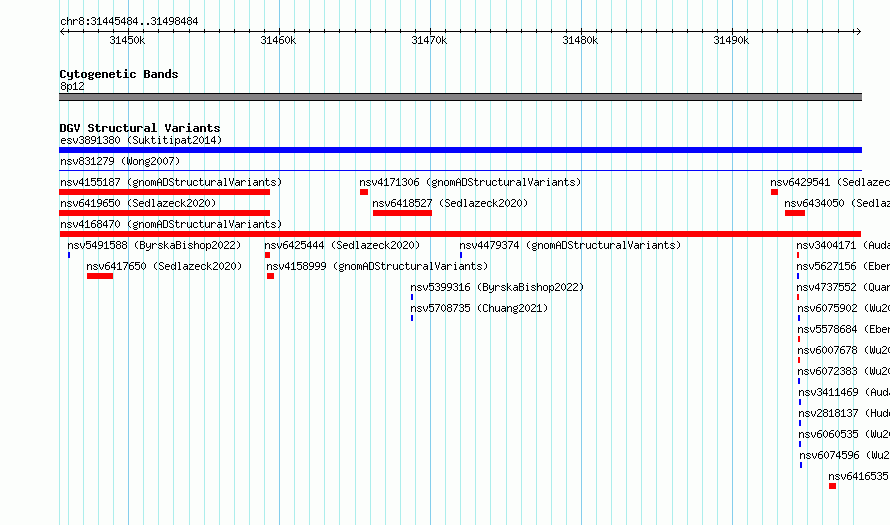
Task: Click the 31470k ruler tick label
Action: (x=429, y=40)
